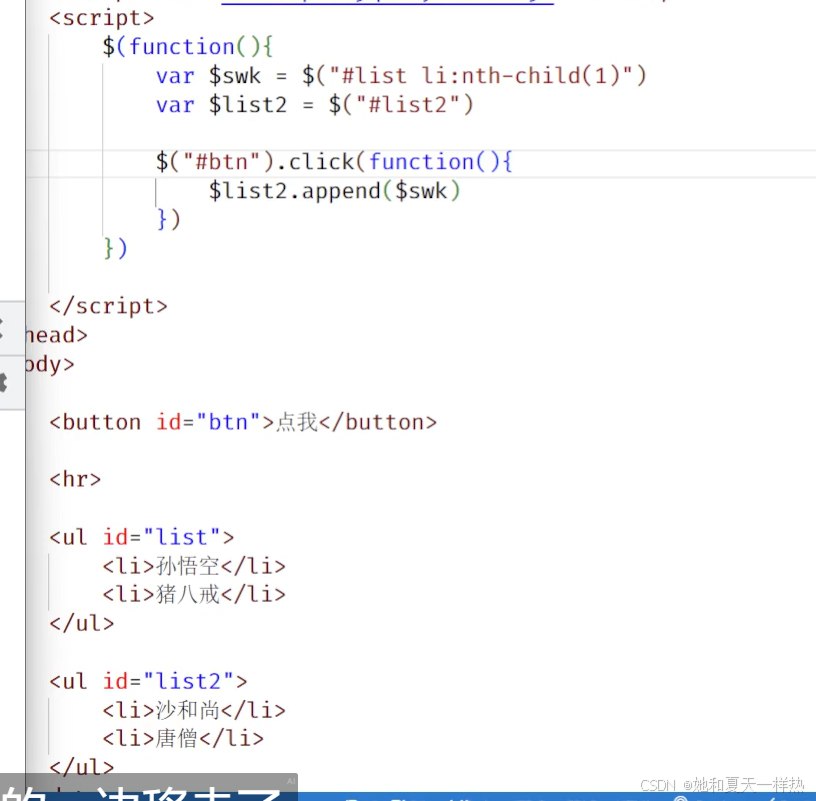Click the <ul id="list2"> line
The height and width of the screenshot is (801, 816).
(148, 682)
